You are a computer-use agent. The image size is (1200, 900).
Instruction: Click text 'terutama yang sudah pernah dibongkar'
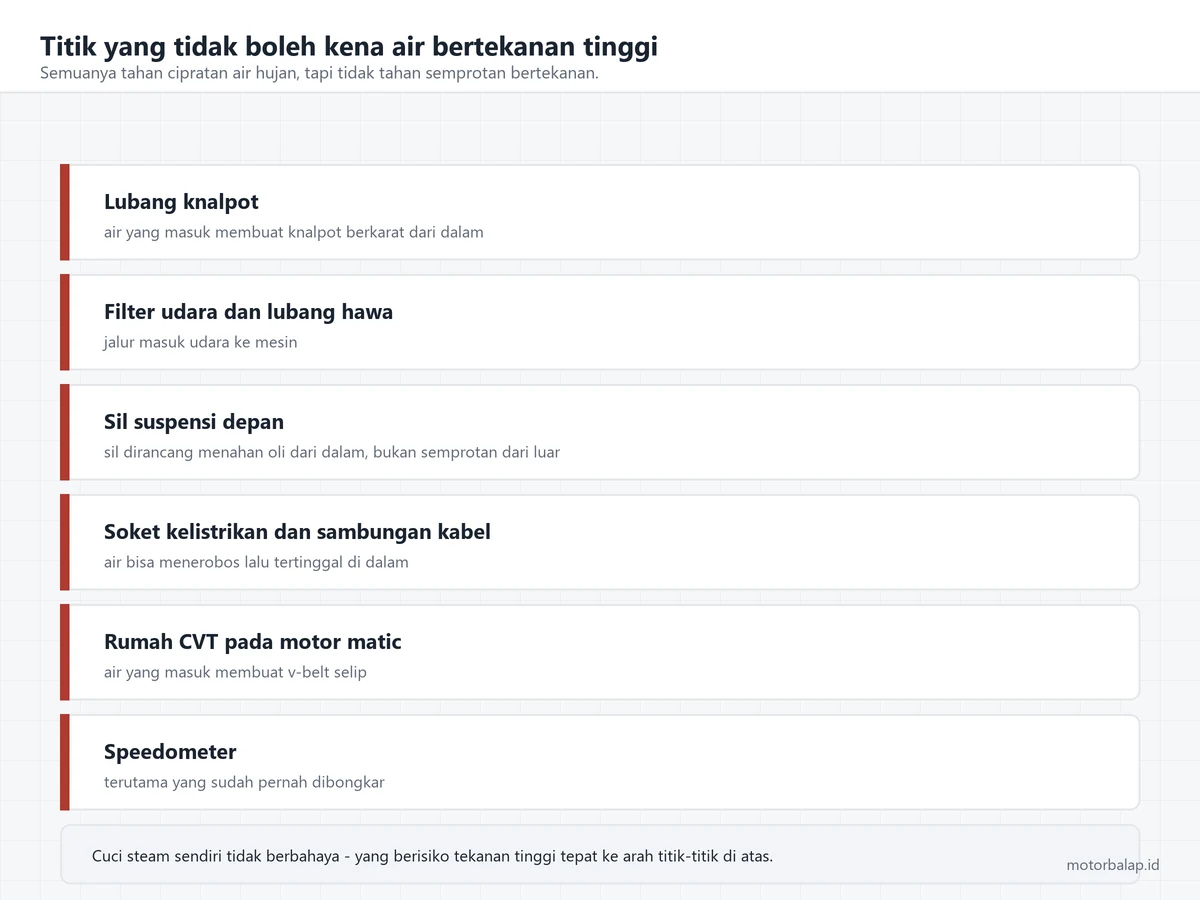pyautogui.click(x=244, y=782)
